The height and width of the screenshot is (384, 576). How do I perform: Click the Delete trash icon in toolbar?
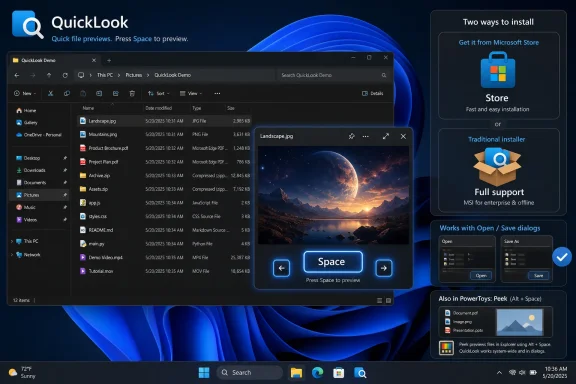(132, 93)
